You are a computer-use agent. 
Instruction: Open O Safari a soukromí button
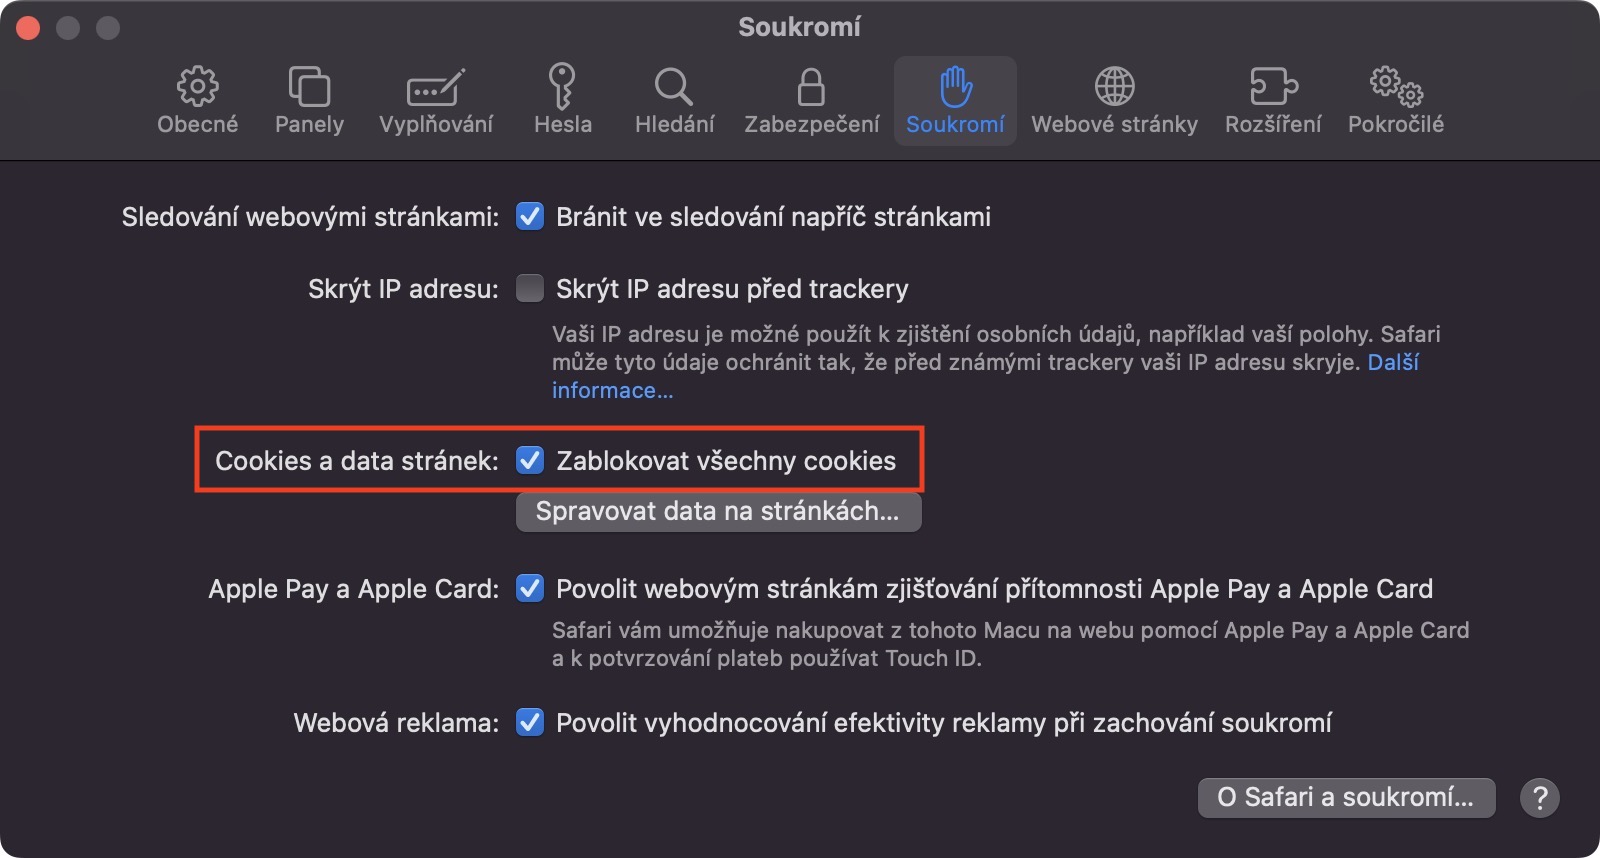tap(1346, 798)
